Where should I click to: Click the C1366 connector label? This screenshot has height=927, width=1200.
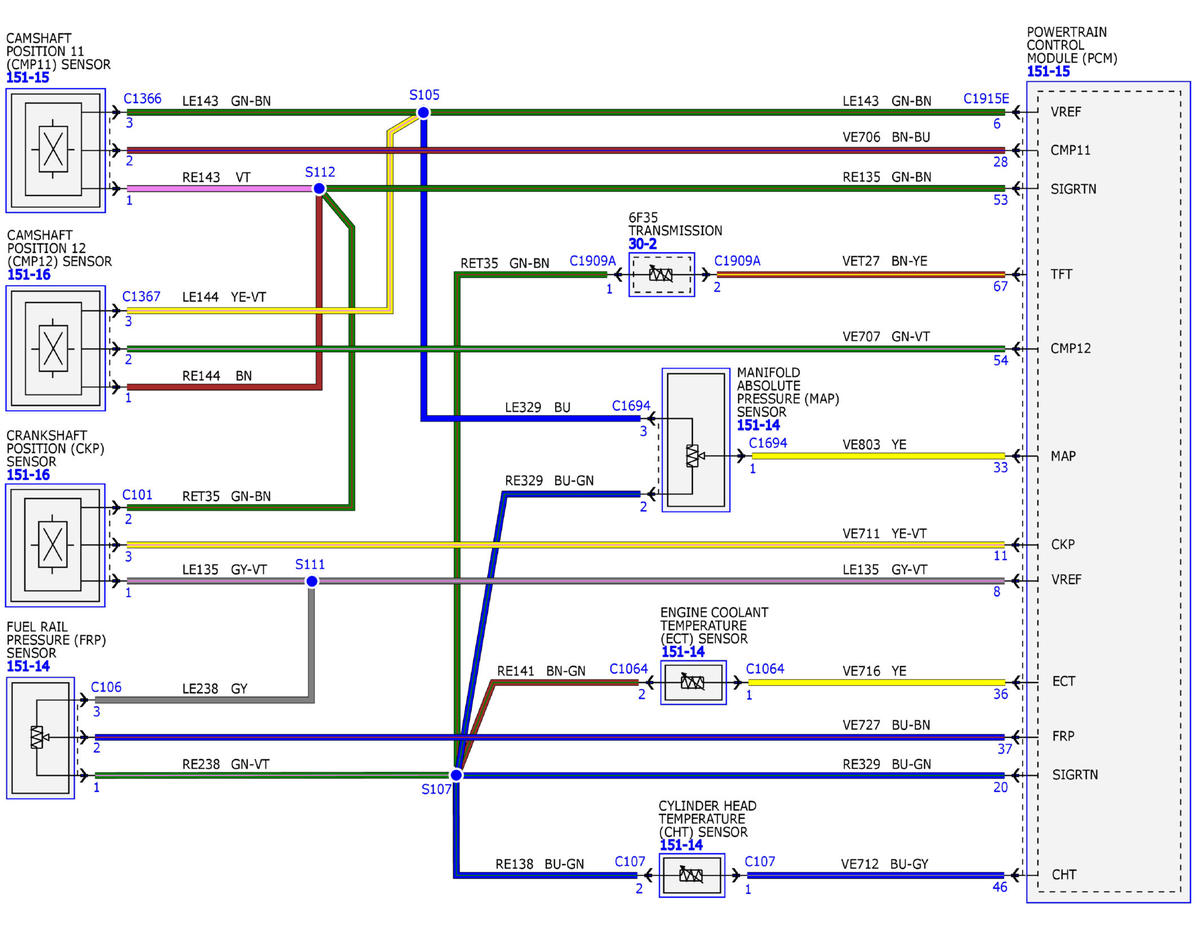pos(142,99)
